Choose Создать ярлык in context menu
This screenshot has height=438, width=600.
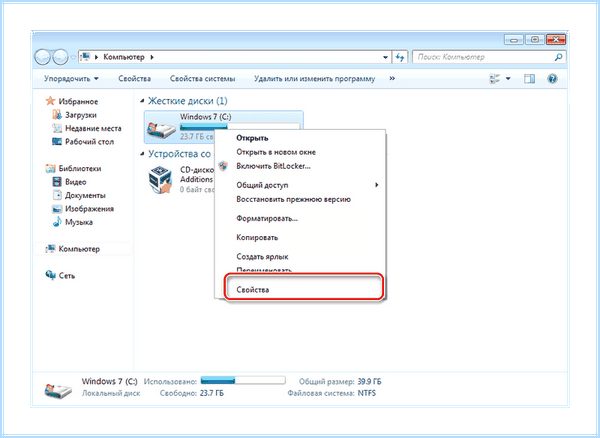tap(262, 257)
